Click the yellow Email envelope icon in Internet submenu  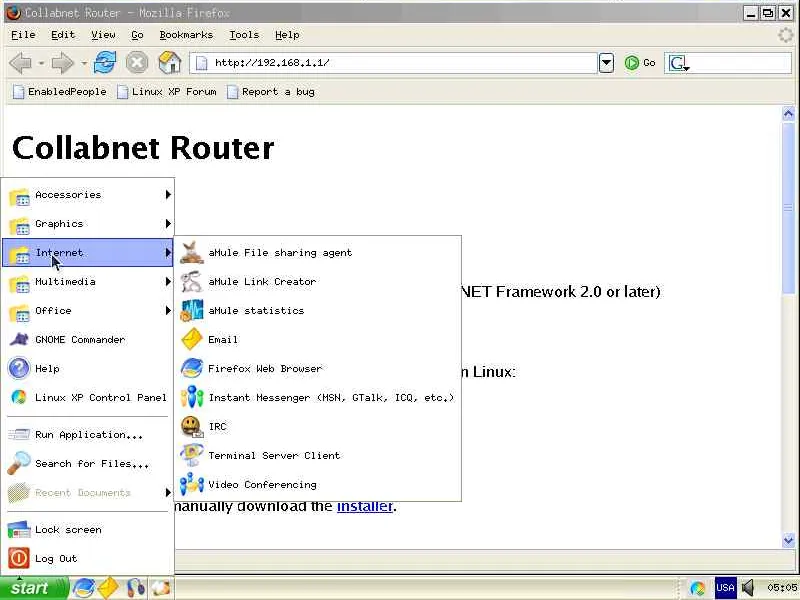point(192,340)
